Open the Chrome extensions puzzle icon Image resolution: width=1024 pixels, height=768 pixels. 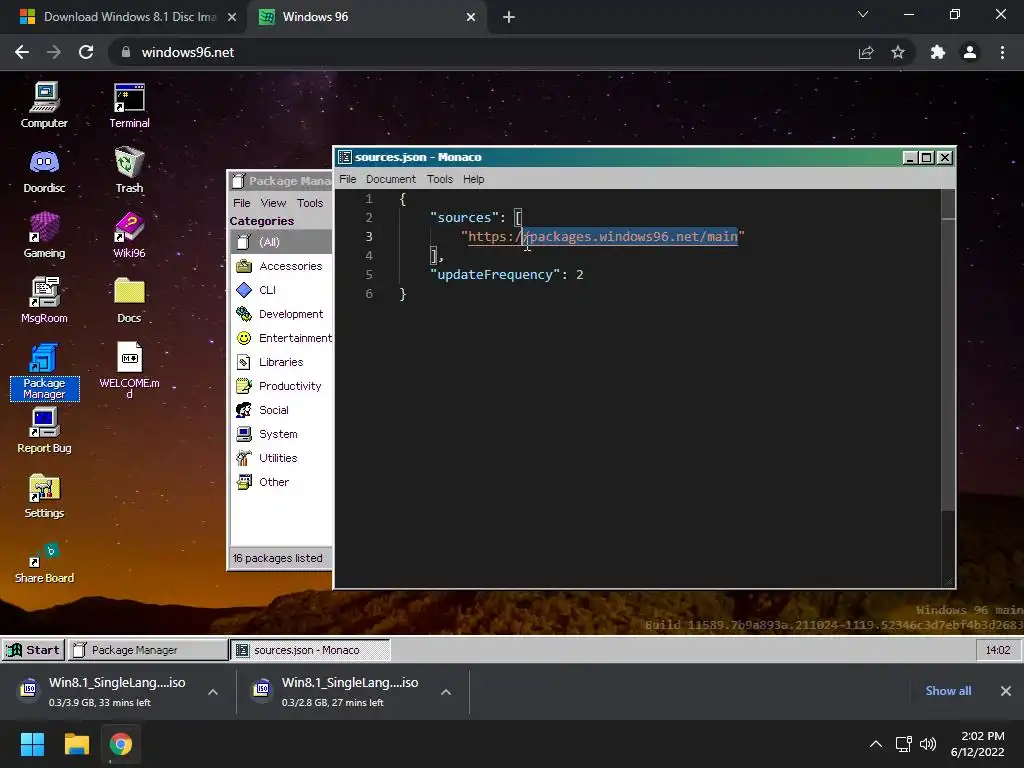(938, 52)
